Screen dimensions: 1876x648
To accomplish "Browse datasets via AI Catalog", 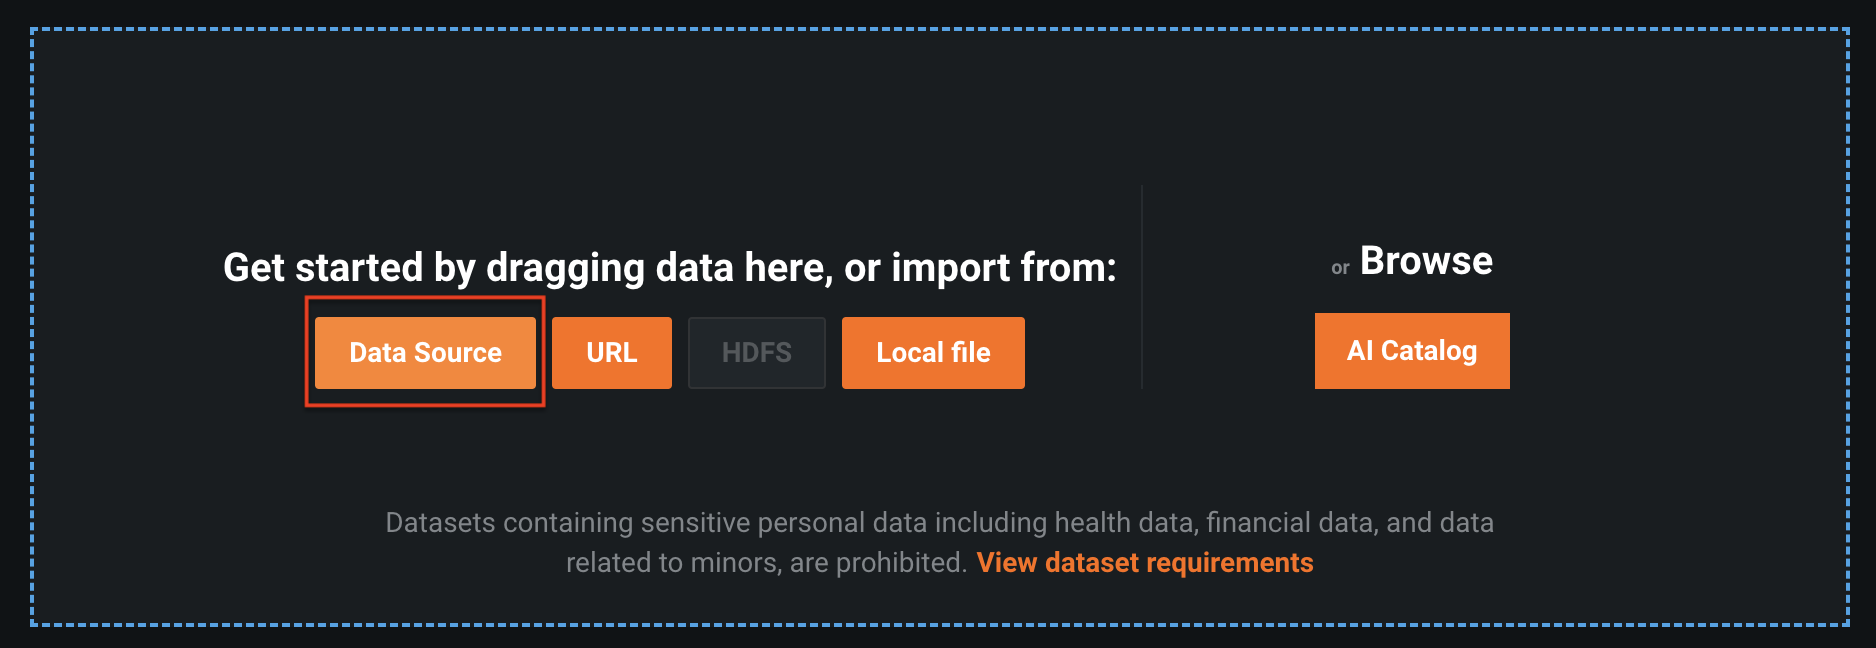I will point(1411,351).
